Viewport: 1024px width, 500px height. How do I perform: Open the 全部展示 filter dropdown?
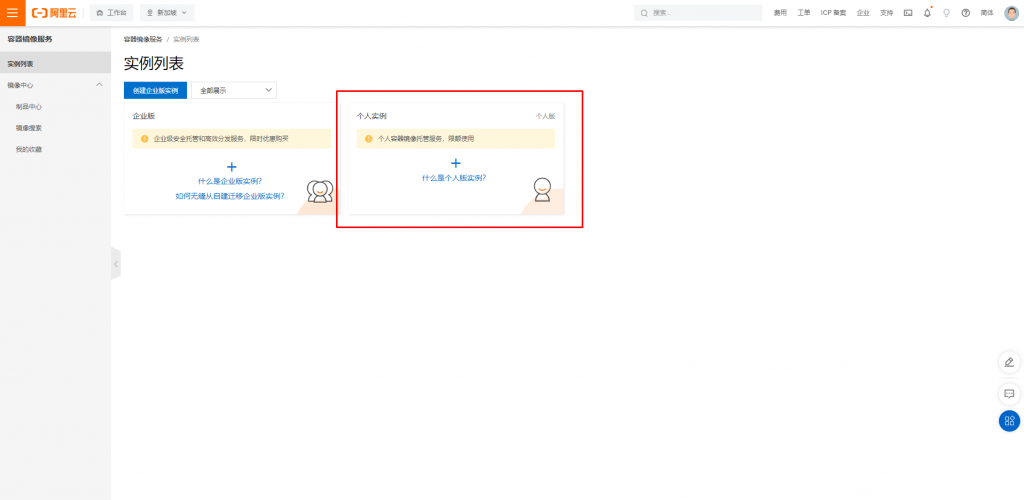tap(234, 91)
